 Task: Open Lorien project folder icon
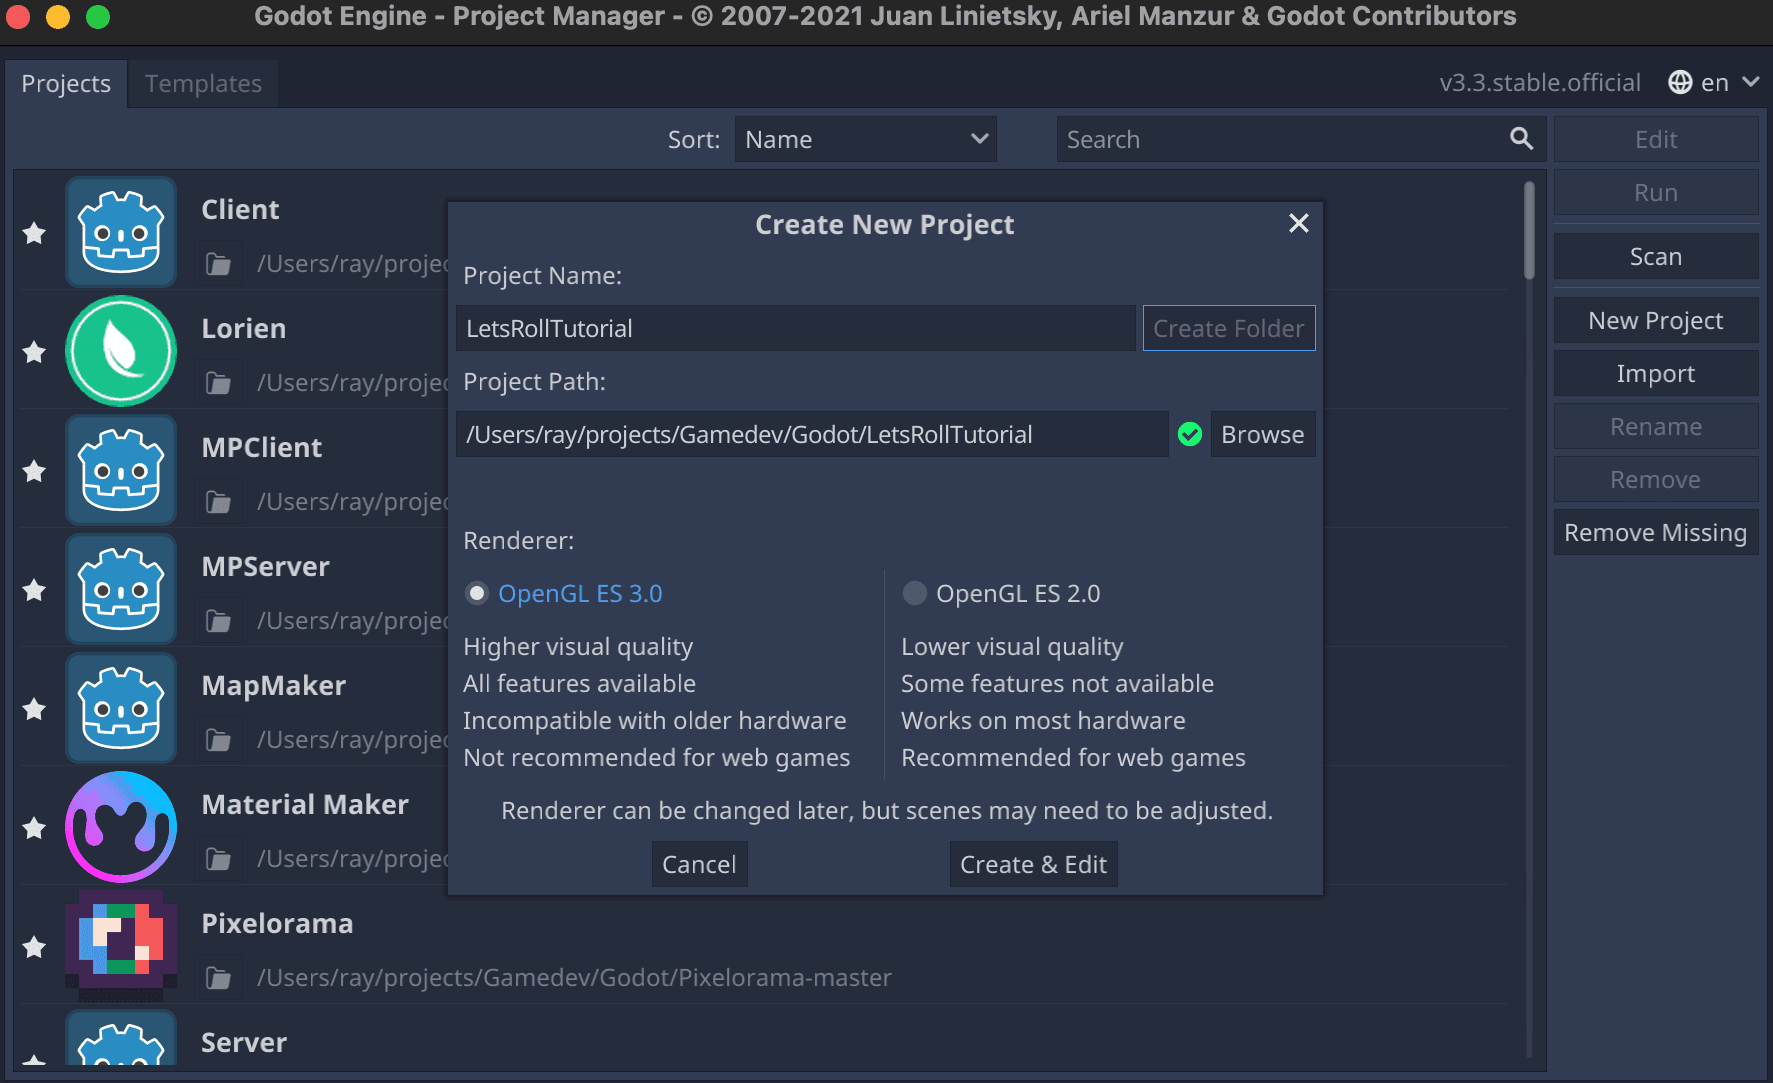(x=218, y=383)
